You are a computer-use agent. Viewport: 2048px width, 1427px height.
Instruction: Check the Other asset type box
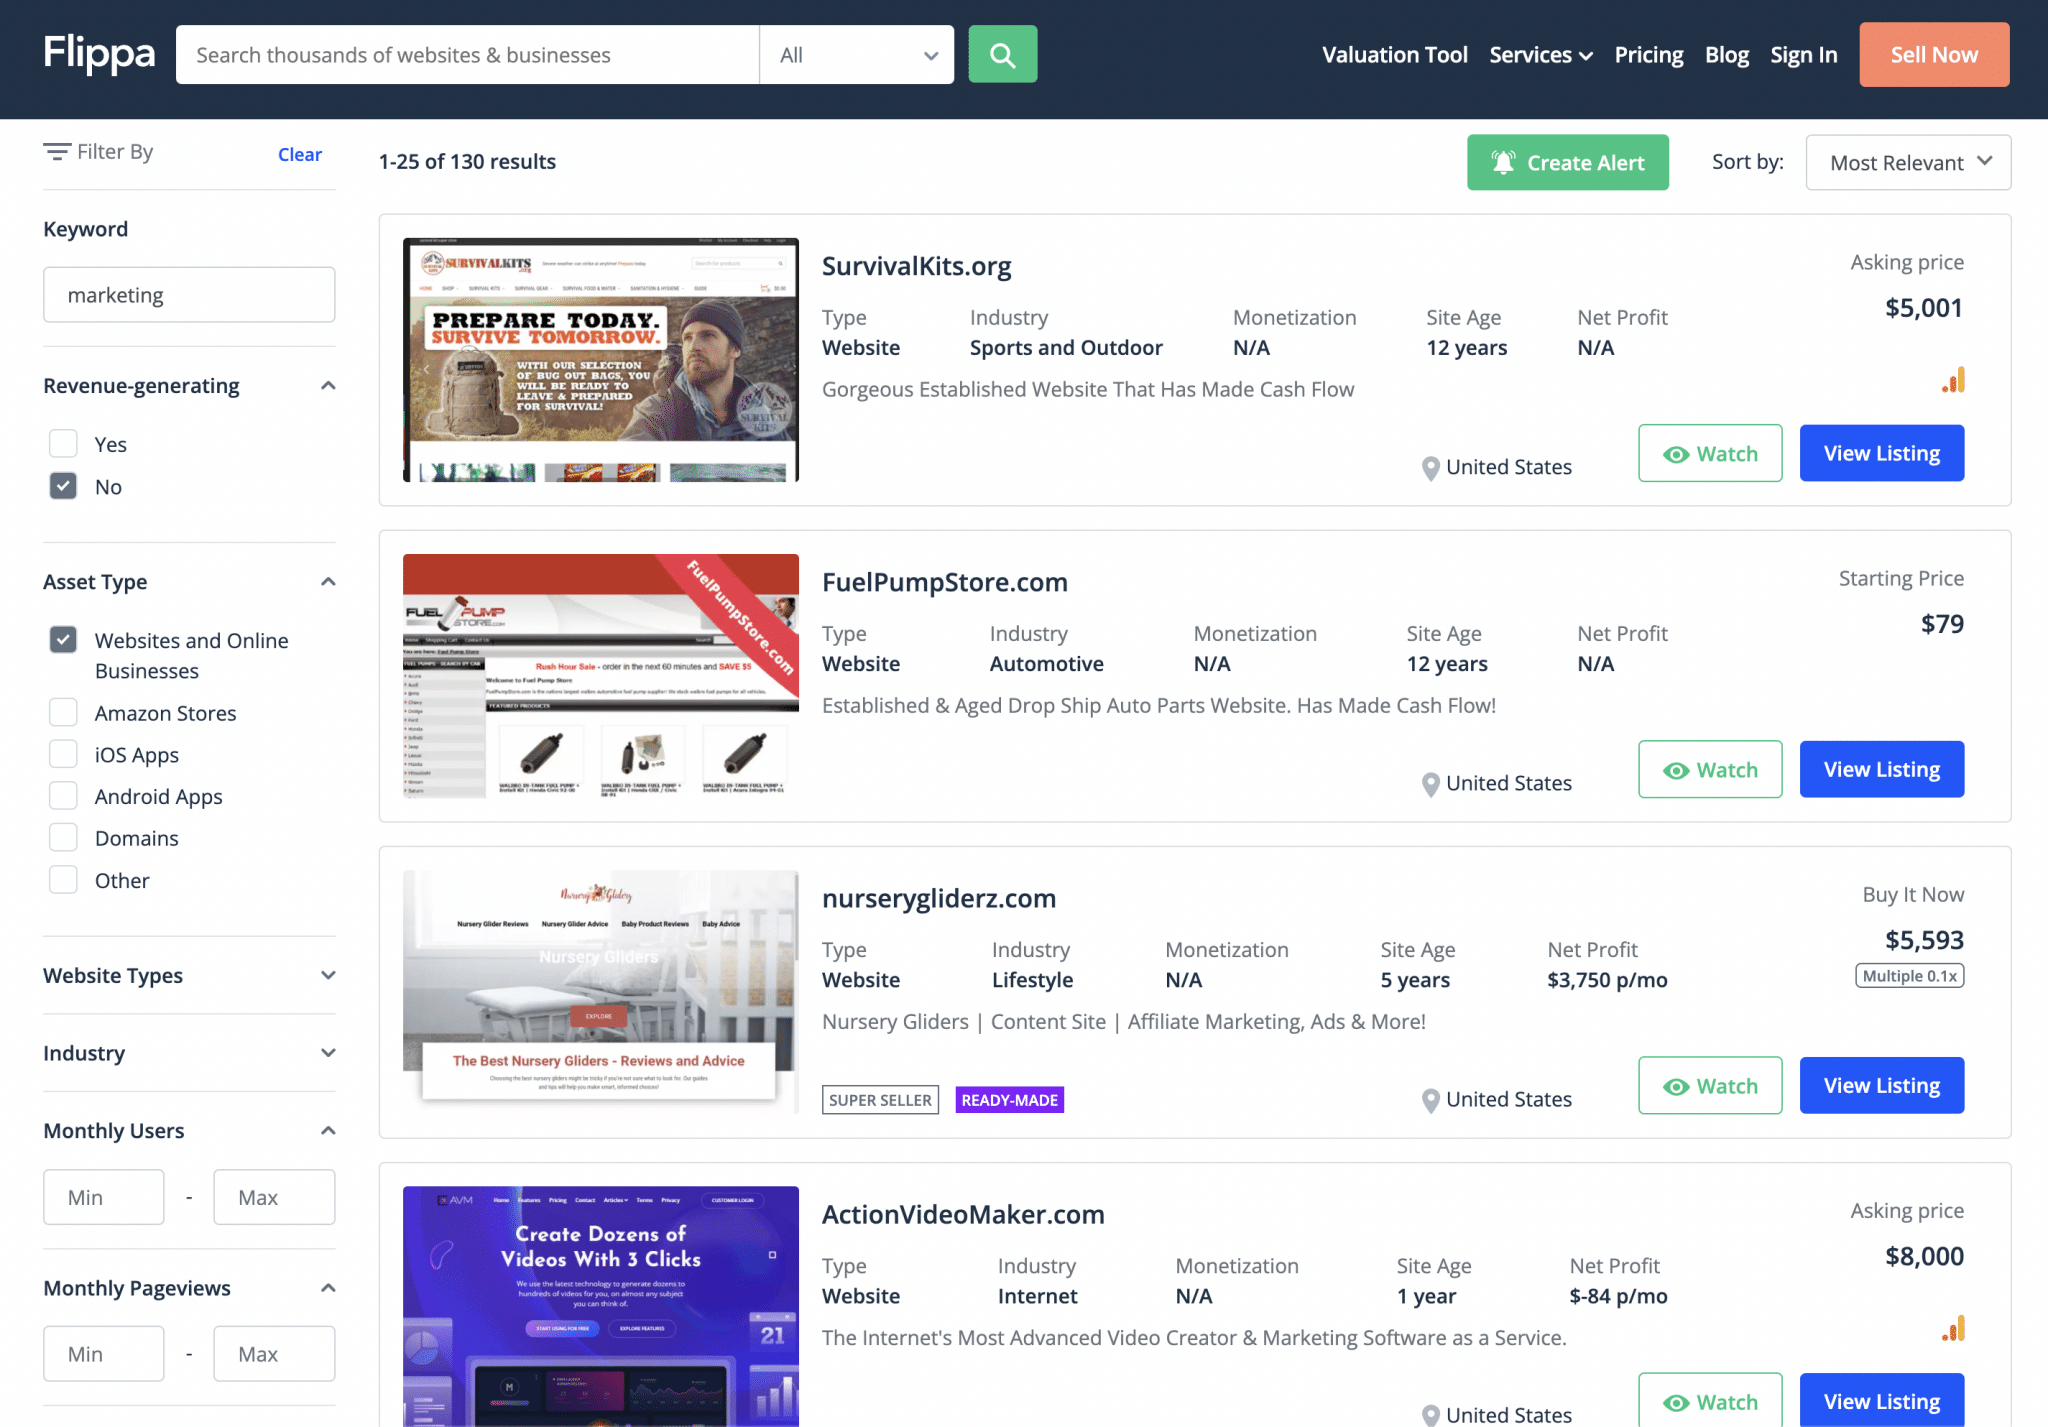point(63,880)
